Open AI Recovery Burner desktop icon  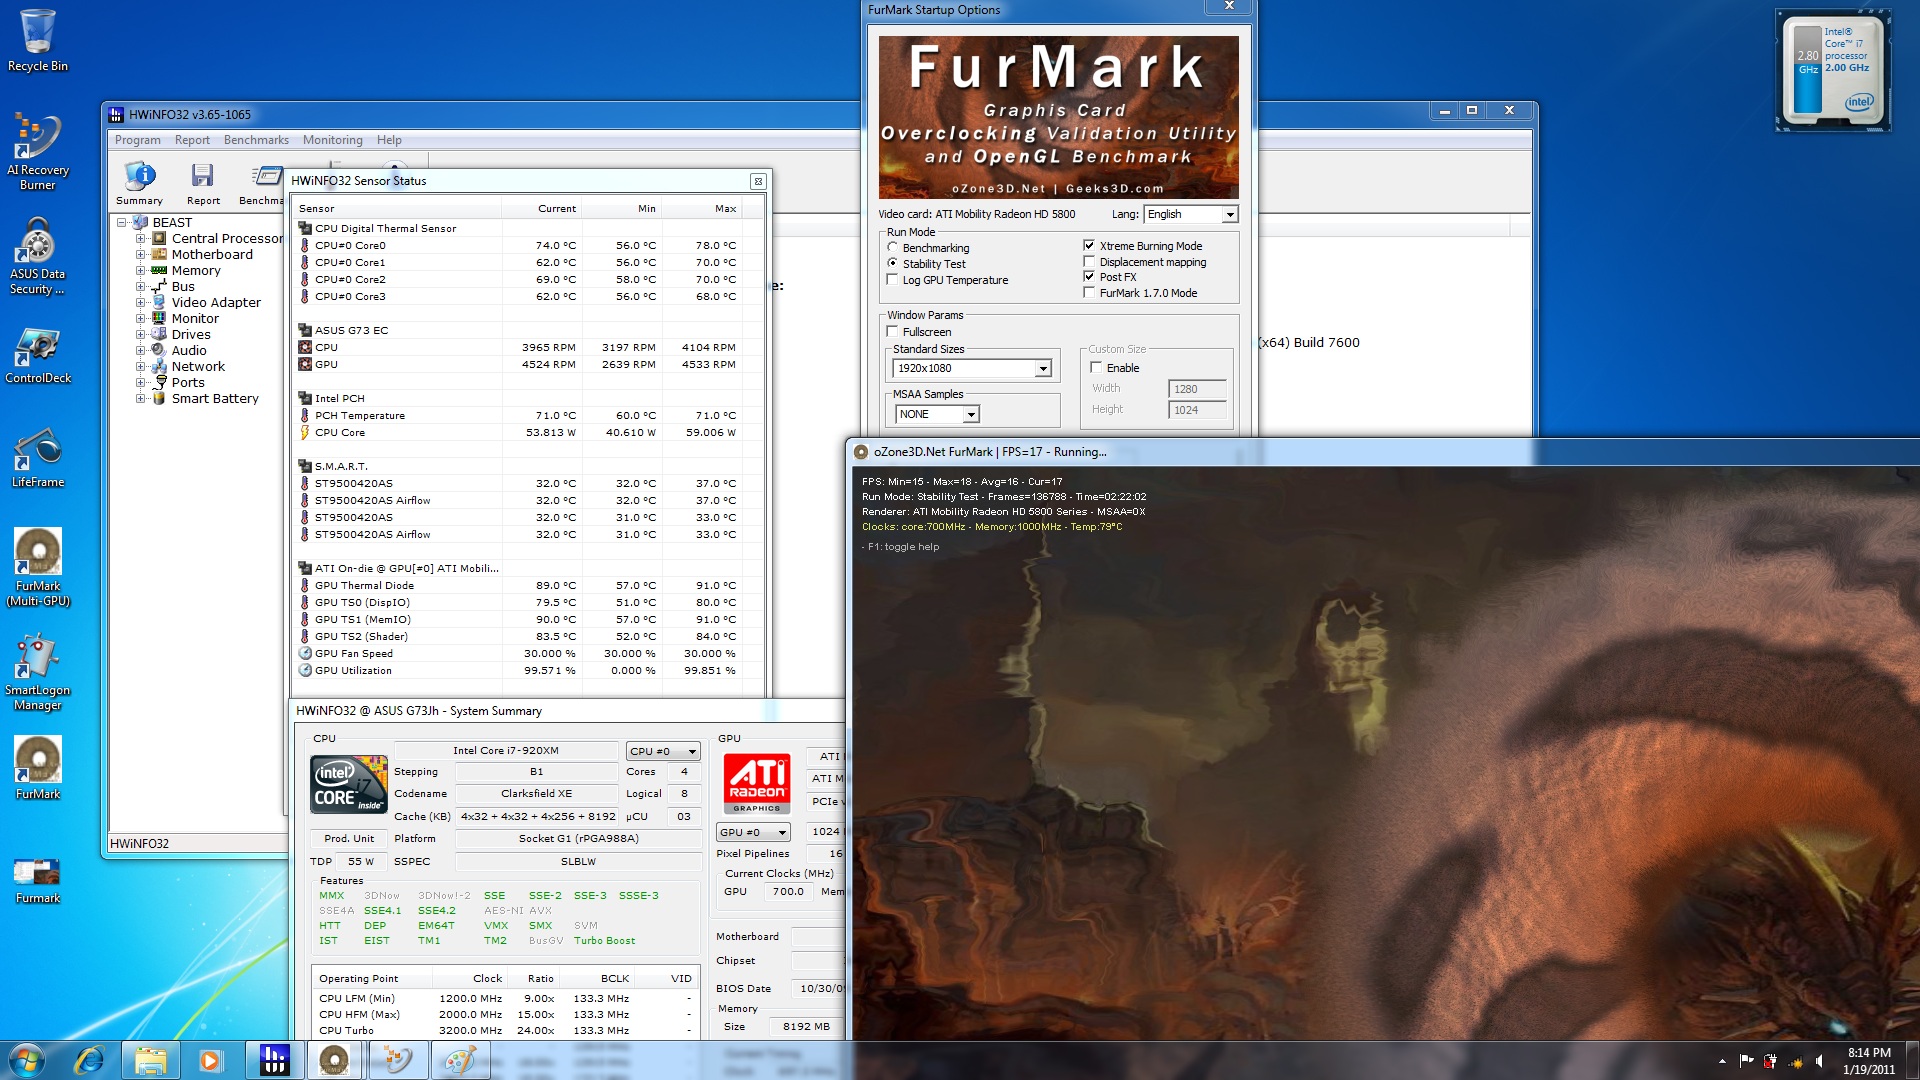tap(37, 150)
